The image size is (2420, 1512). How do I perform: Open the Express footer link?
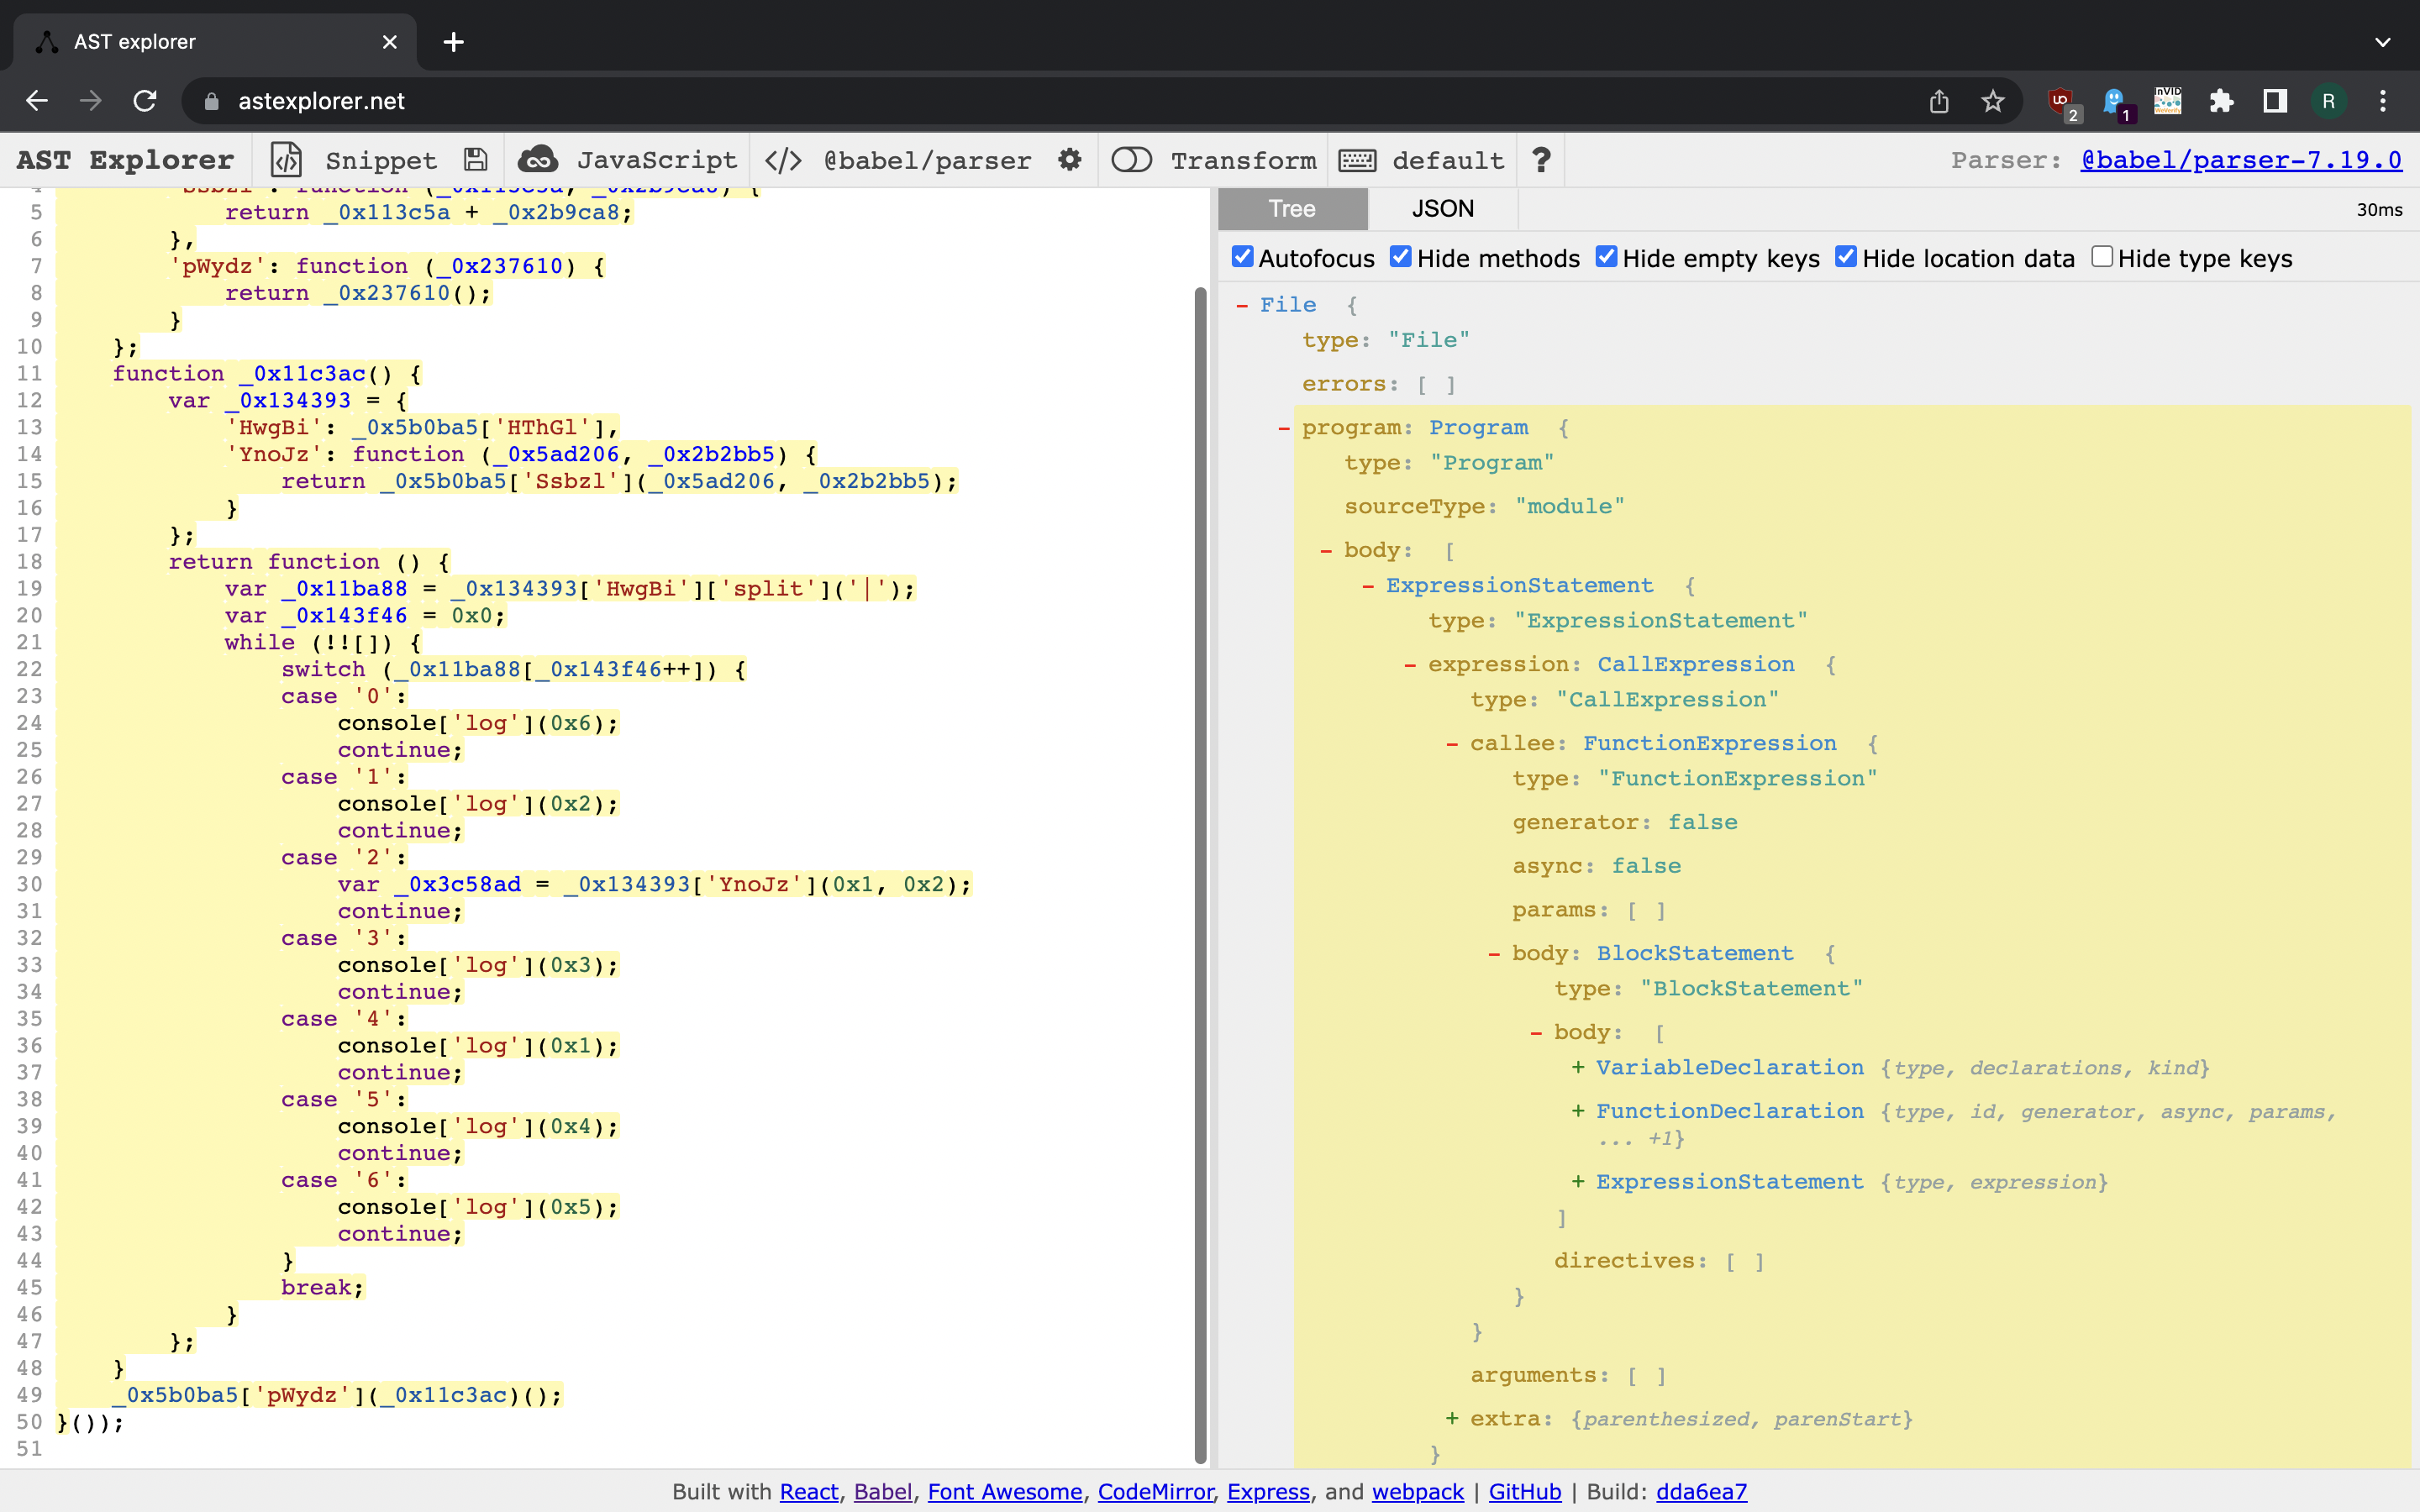(x=1268, y=1491)
